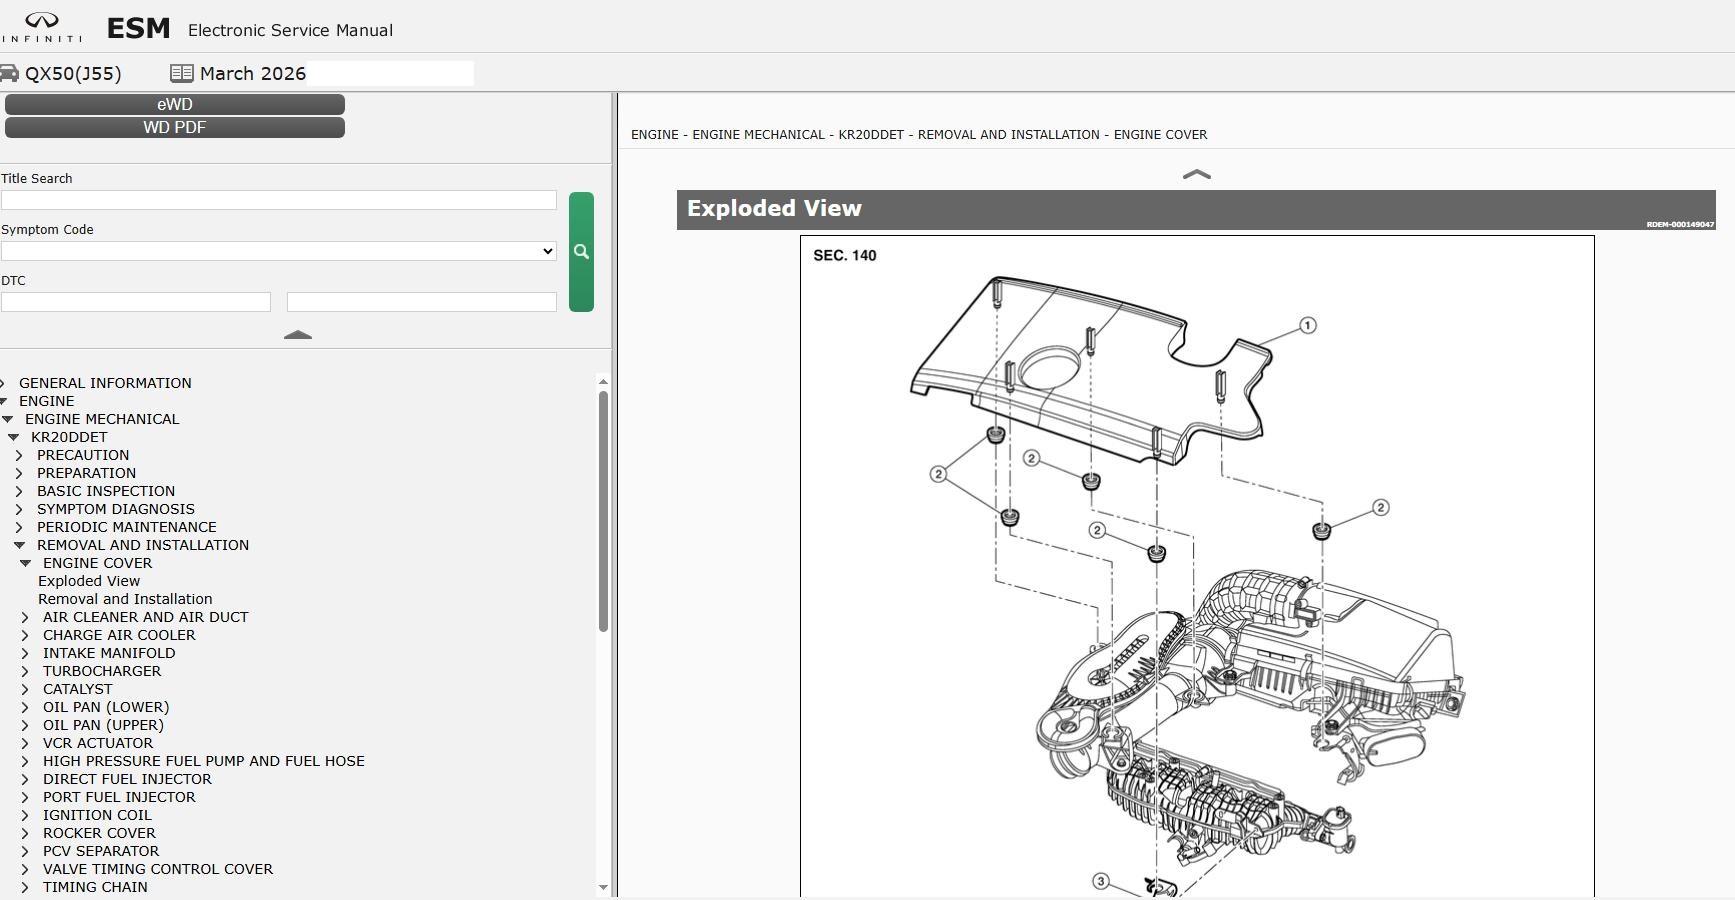Select INTAKE MANIFOLD item
1735x900 pixels.
tap(109, 653)
